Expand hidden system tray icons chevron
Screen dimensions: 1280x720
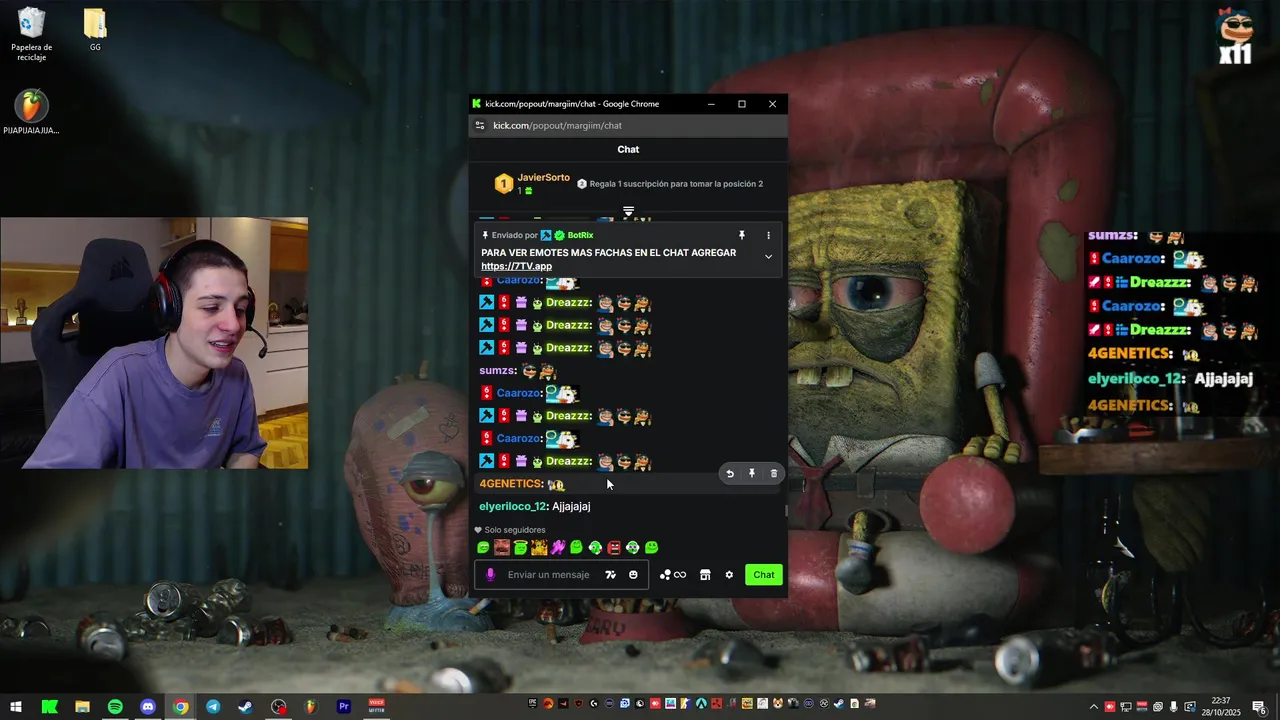1093,707
